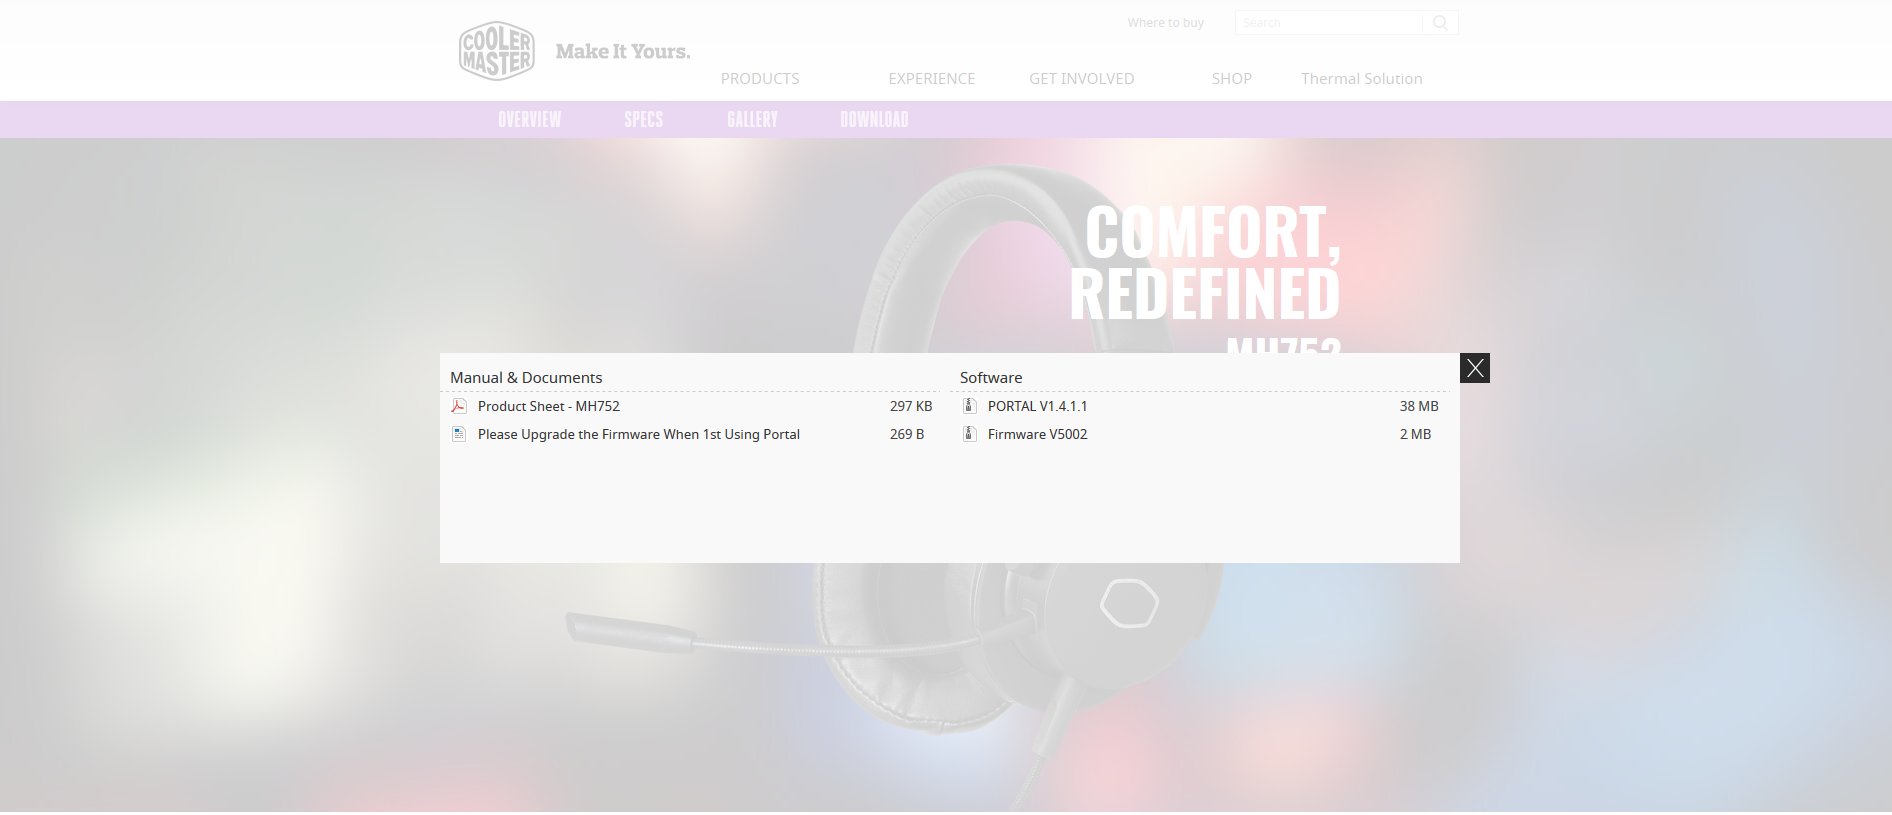
Task: Switch to the GALLERY tab
Action: click(x=752, y=120)
